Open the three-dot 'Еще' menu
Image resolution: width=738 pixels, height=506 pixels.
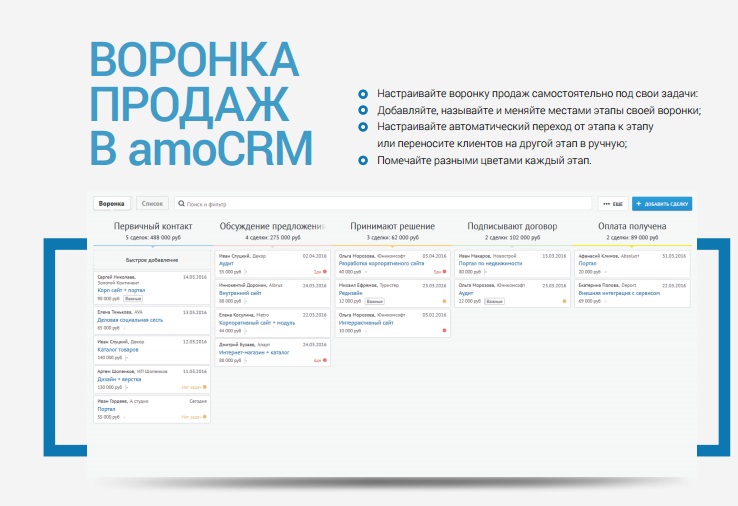pos(613,204)
